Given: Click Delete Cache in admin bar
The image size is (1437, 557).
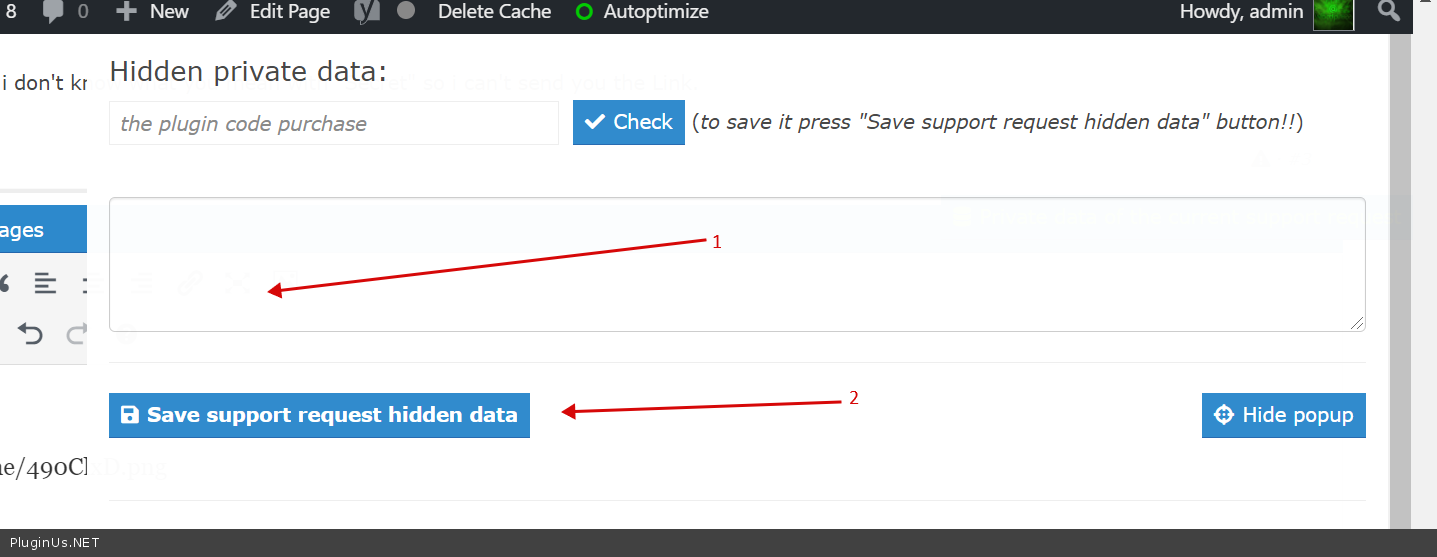Looking at the screenshot, I should coord(494,12).
